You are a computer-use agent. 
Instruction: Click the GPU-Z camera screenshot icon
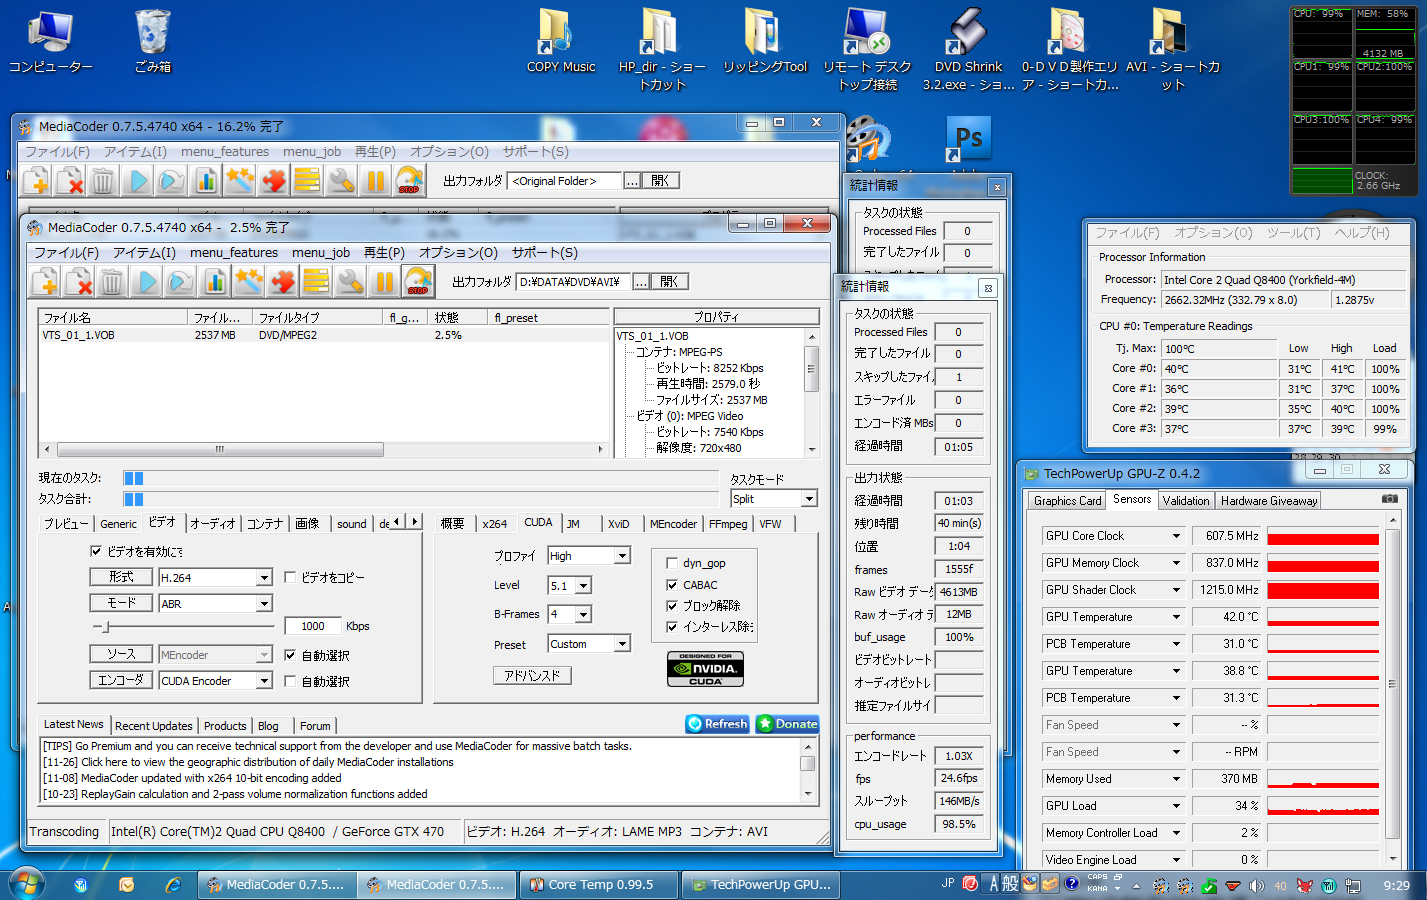(x=1390, y=498)
